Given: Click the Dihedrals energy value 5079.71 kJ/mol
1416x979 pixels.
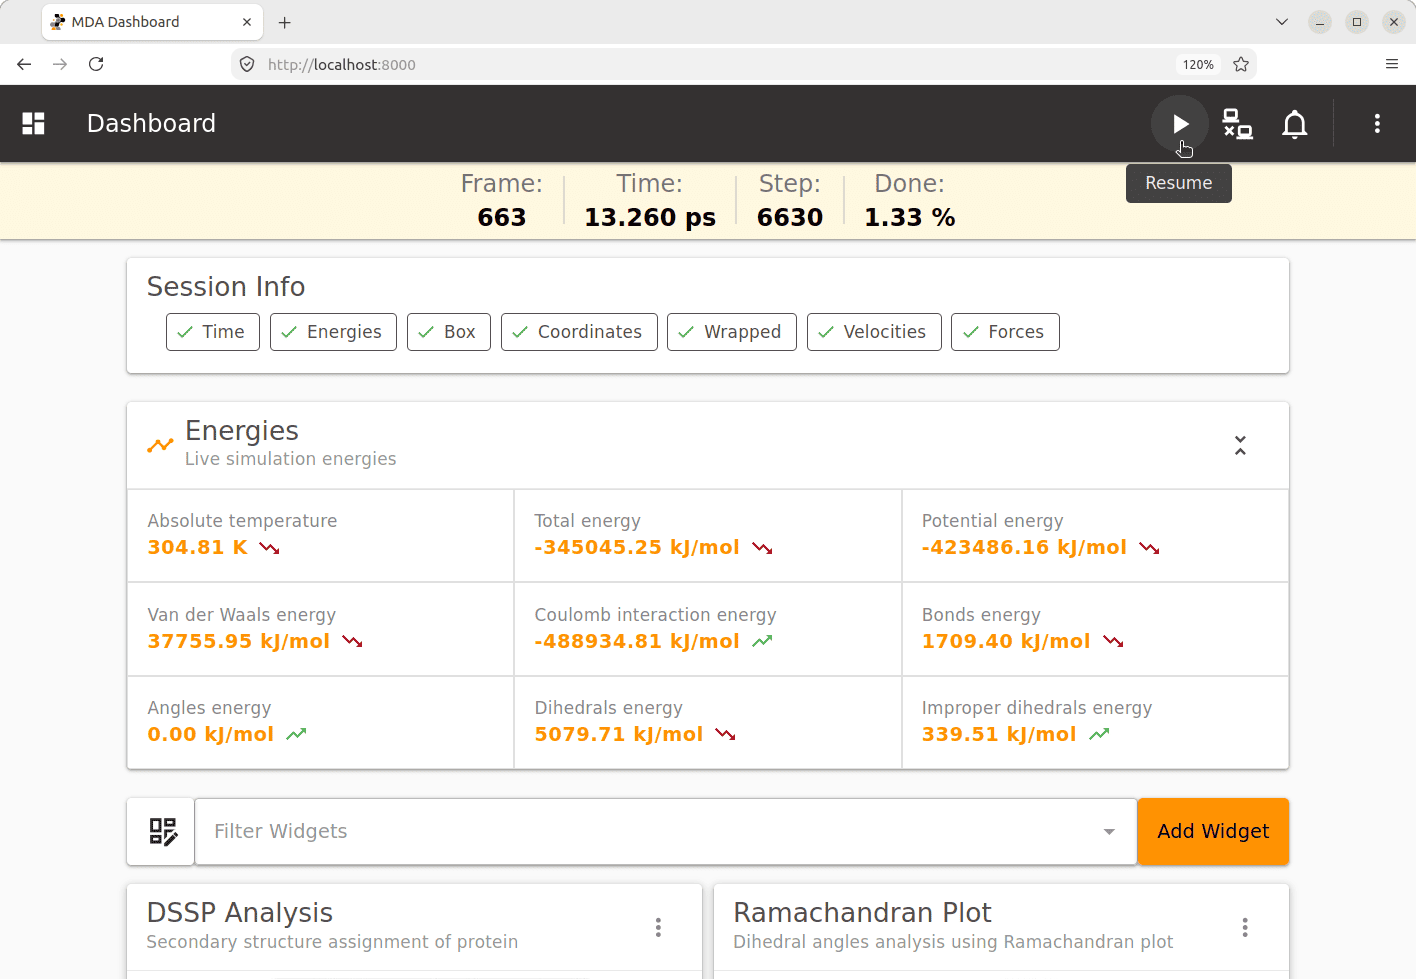Looking at the screenshot, I should pos(619,734).
